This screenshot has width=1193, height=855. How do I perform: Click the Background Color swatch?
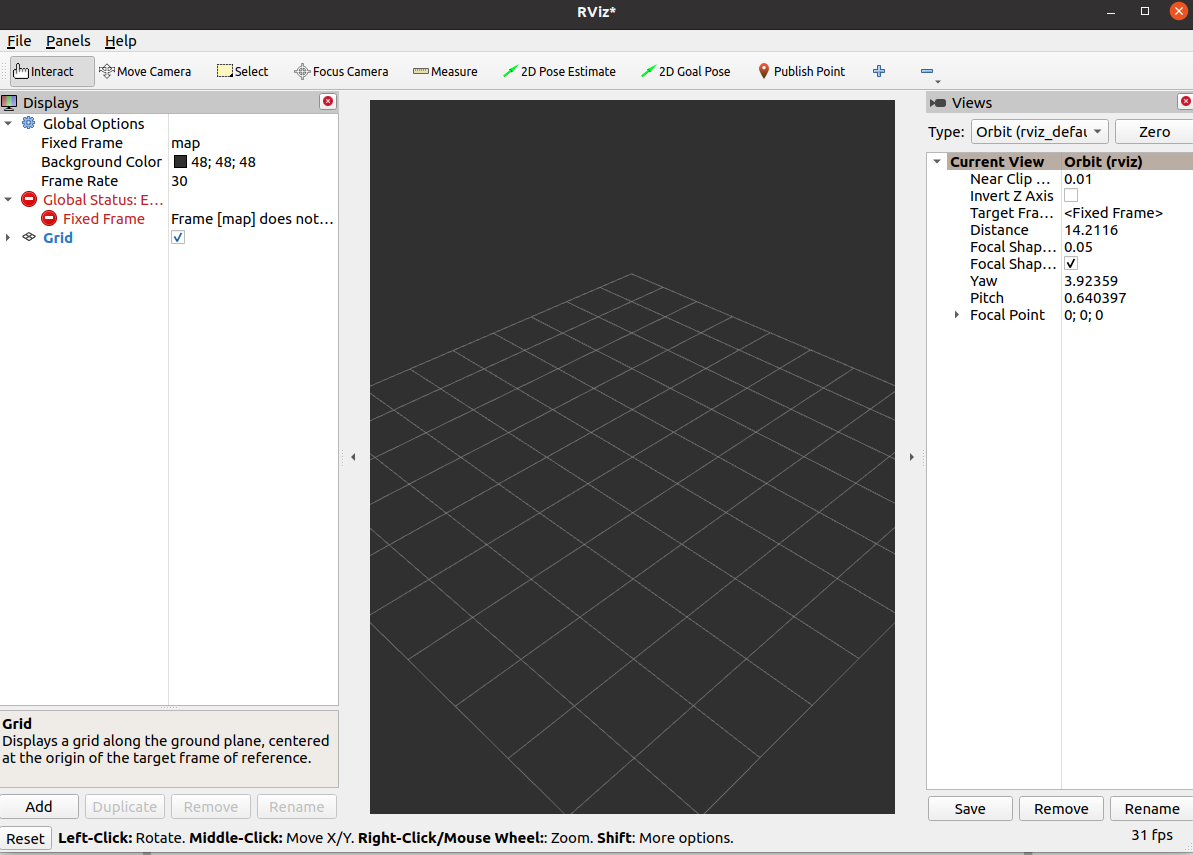tap(180, 162)
